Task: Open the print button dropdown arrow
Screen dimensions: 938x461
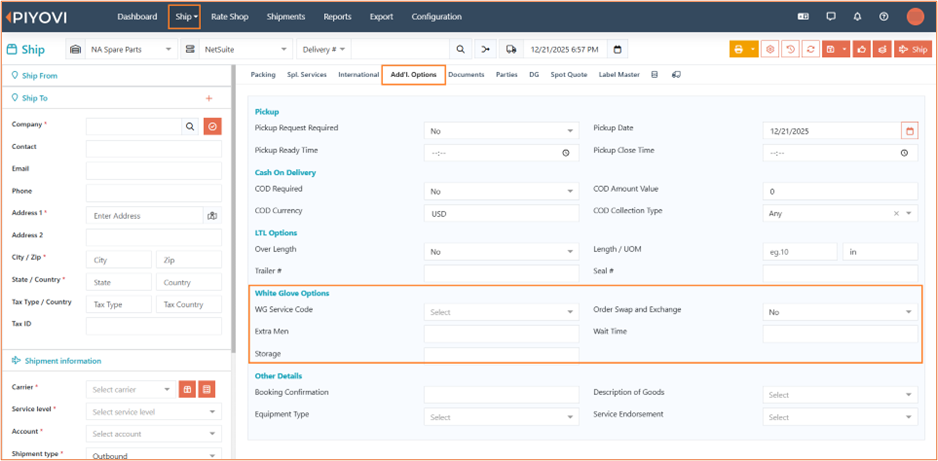Action: (x=753, y=50)
